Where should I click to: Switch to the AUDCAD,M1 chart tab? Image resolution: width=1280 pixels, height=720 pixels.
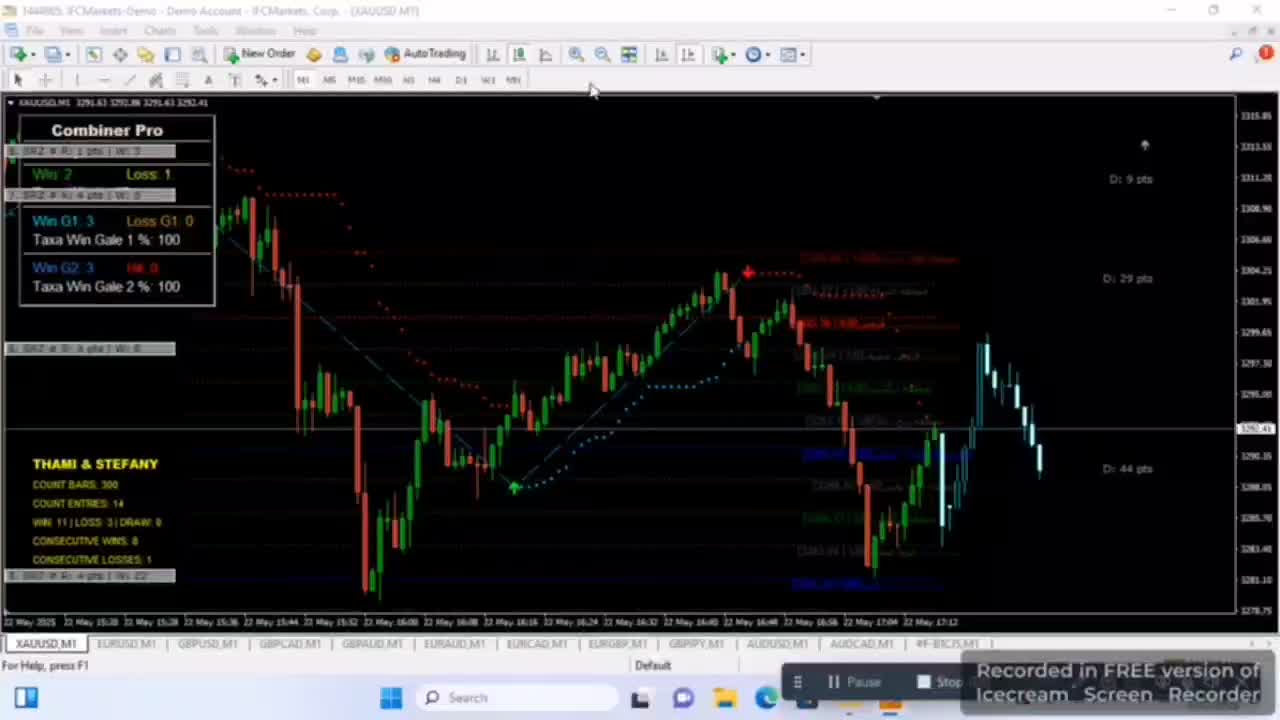(x=861, y=644)
